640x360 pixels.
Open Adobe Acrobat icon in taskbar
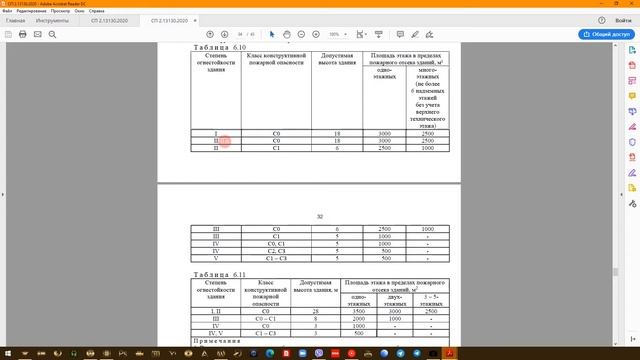[449, 353]
